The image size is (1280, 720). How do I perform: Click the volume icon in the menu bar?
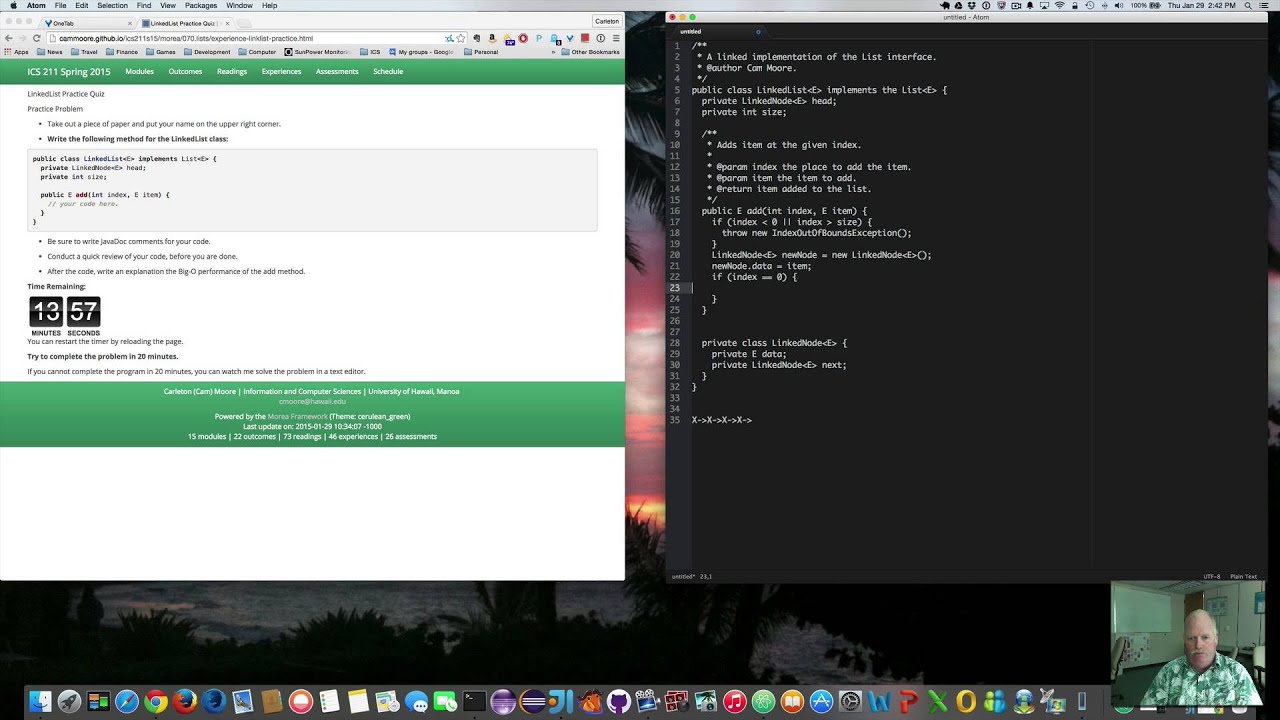(x=1119, y=5)
